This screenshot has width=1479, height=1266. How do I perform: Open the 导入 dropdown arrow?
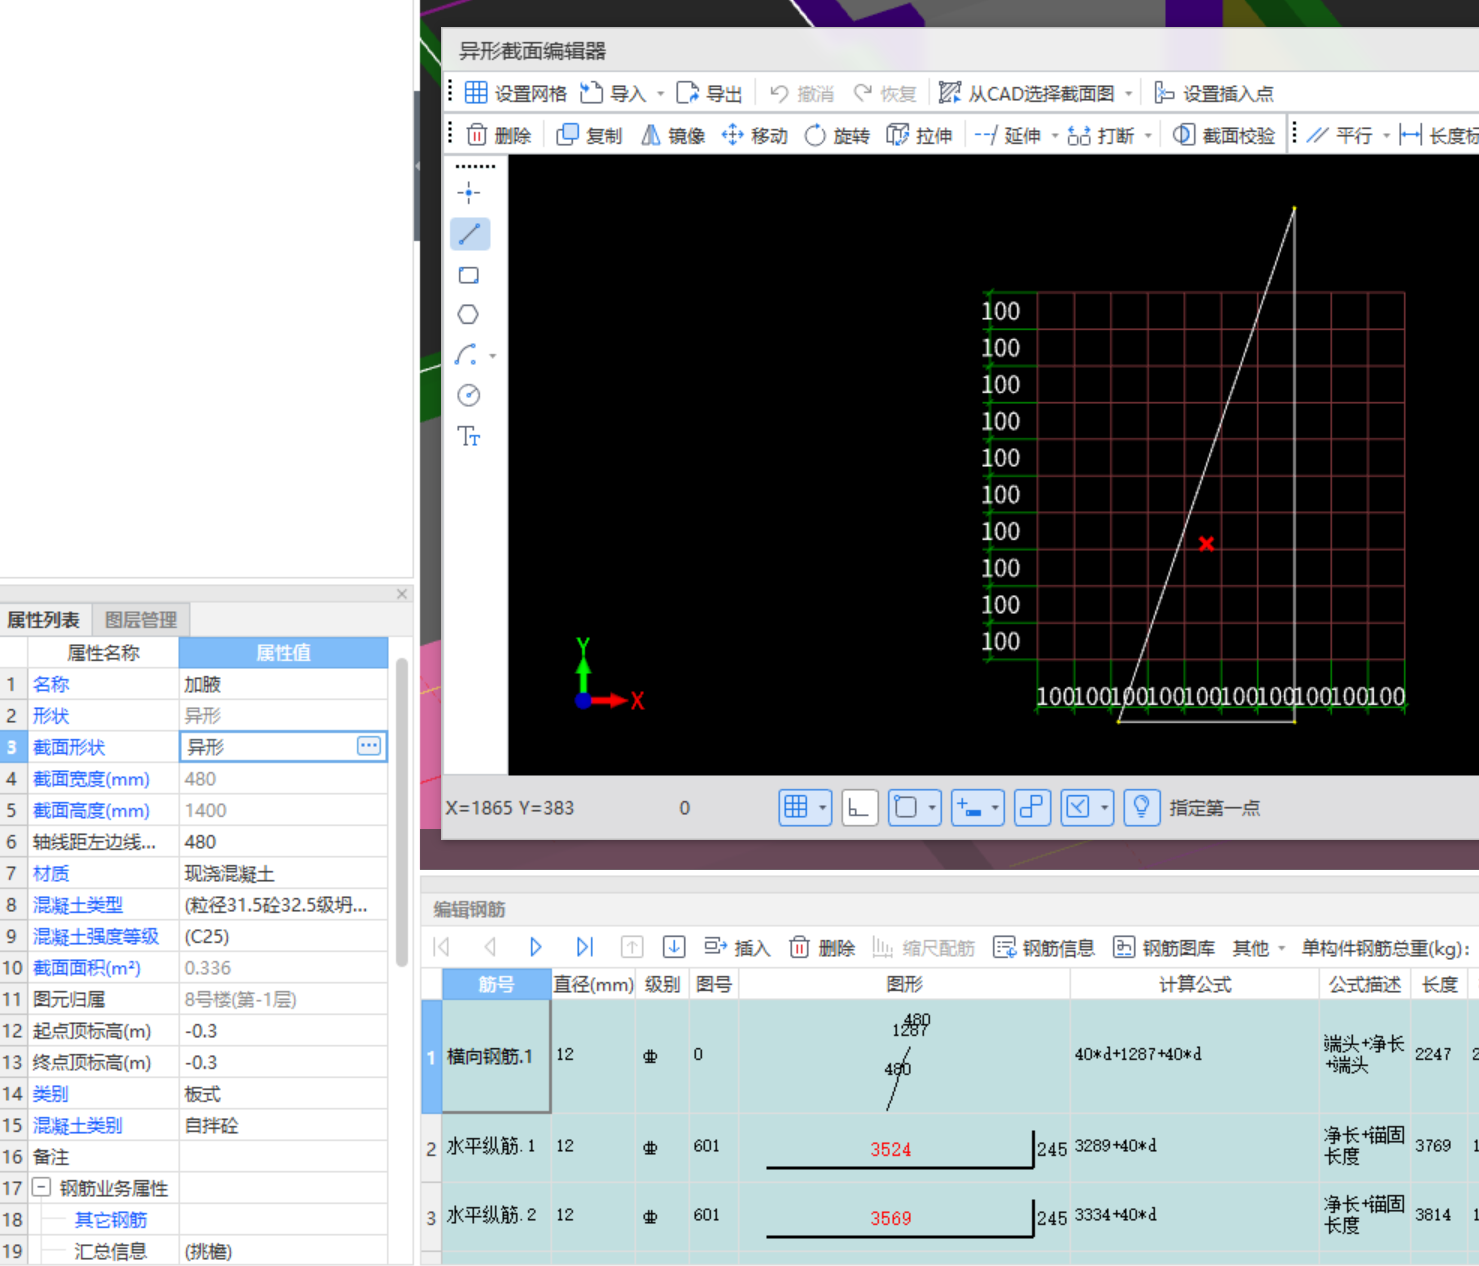[660, 94]
